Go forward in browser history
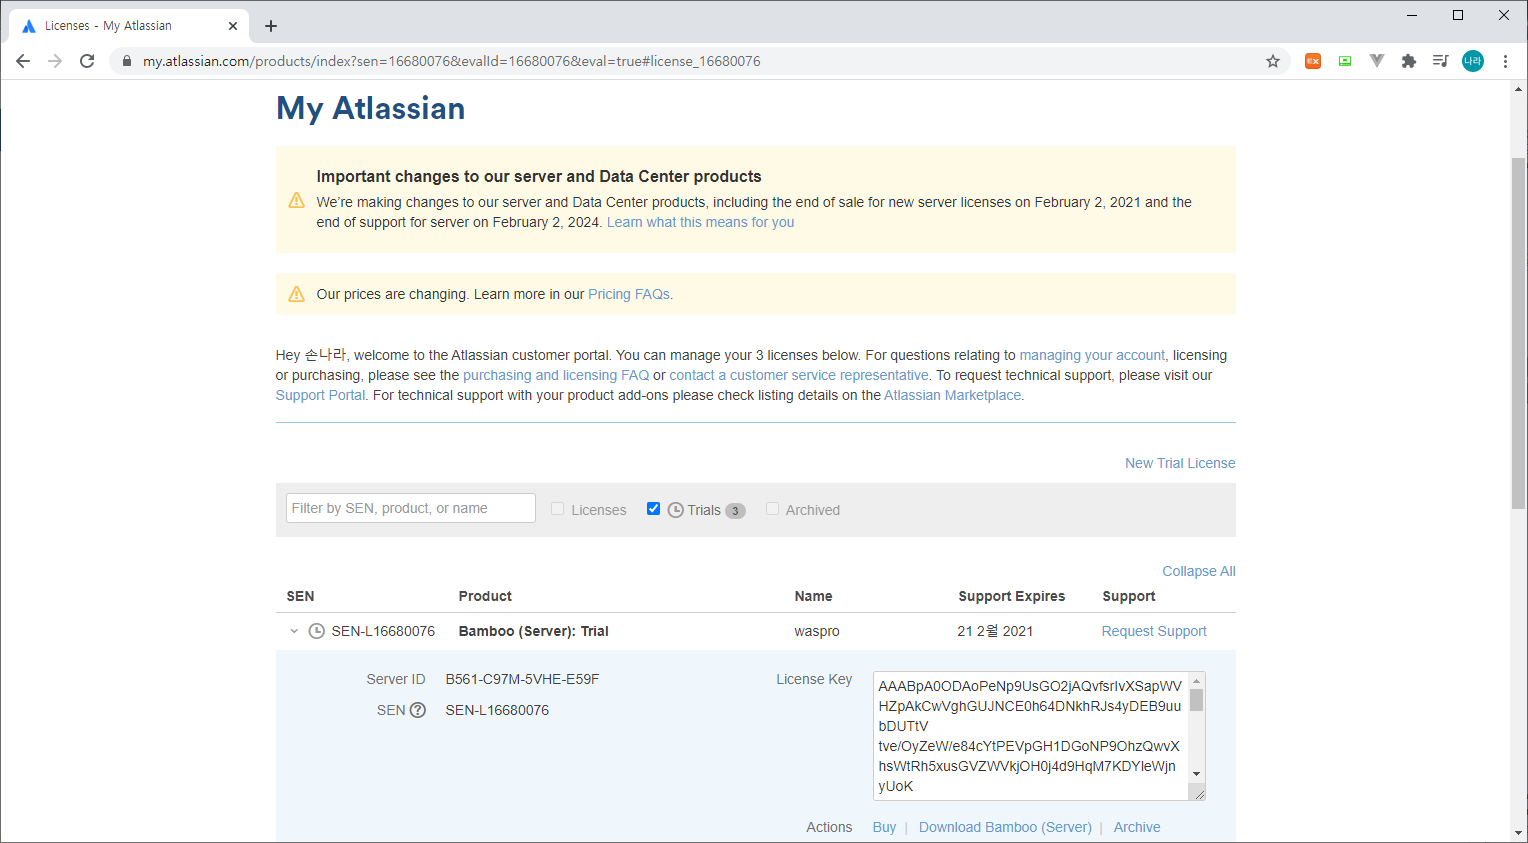 55,61
